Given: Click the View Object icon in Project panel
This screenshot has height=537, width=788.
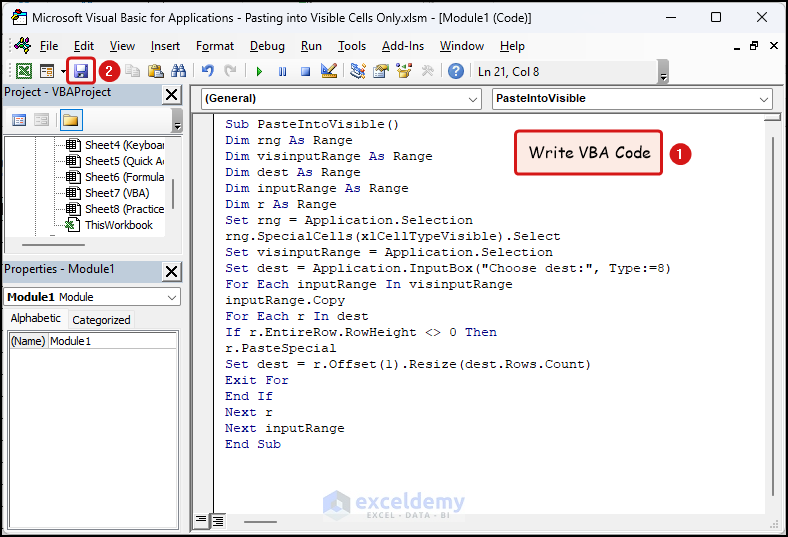Looking at the screenshot, I should (41, 120).
